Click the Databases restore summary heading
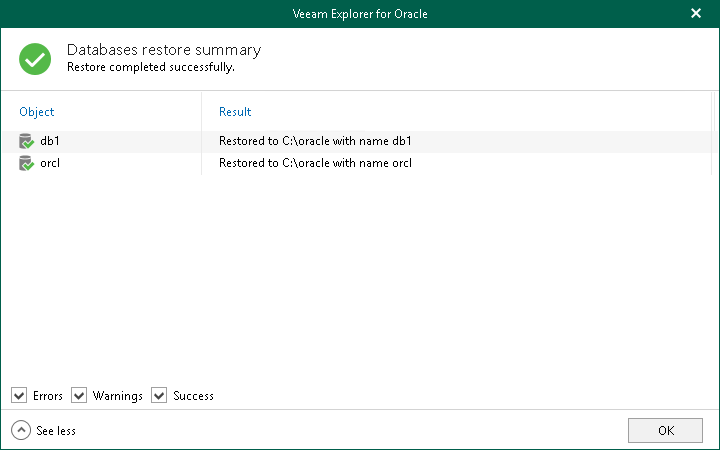 pos(163,50)
